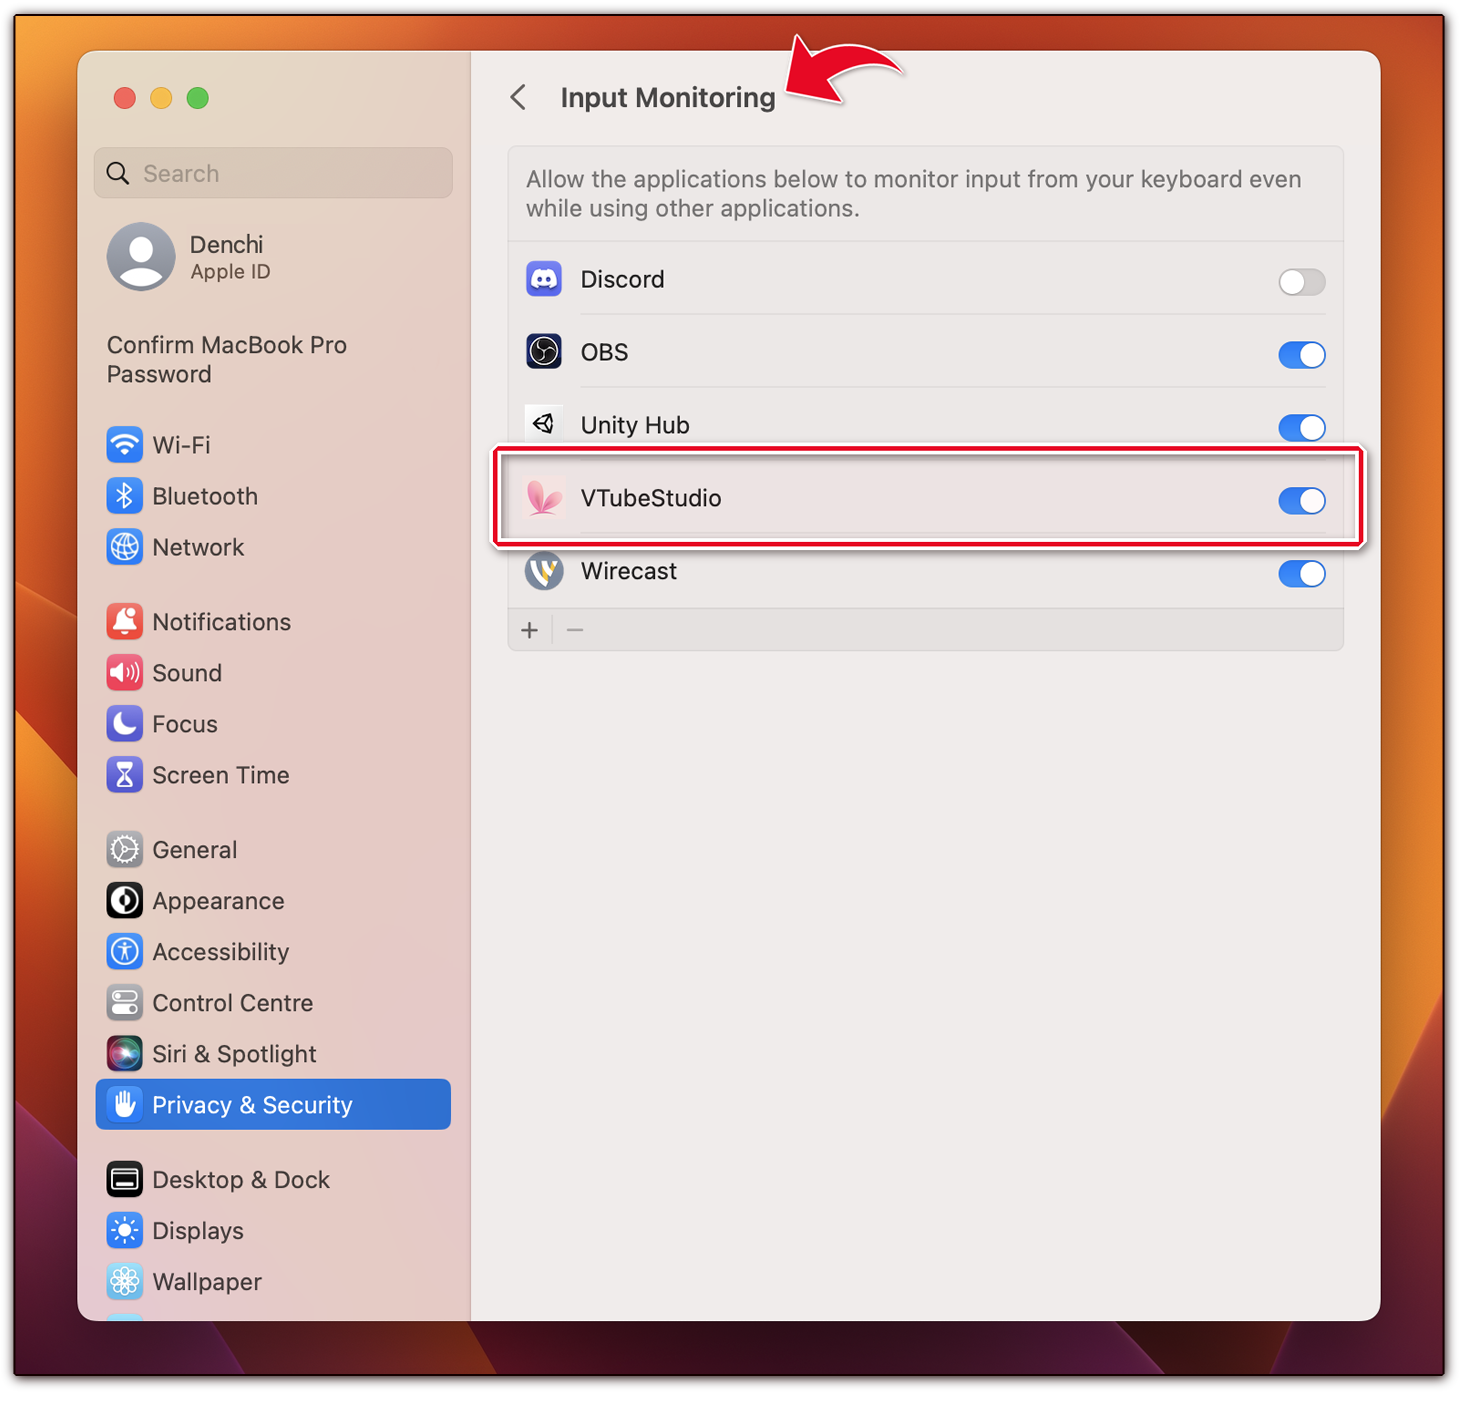The image size is (1465, 1402).
Task: Open Privacy & Security pane
Action: click(273, 1105)
